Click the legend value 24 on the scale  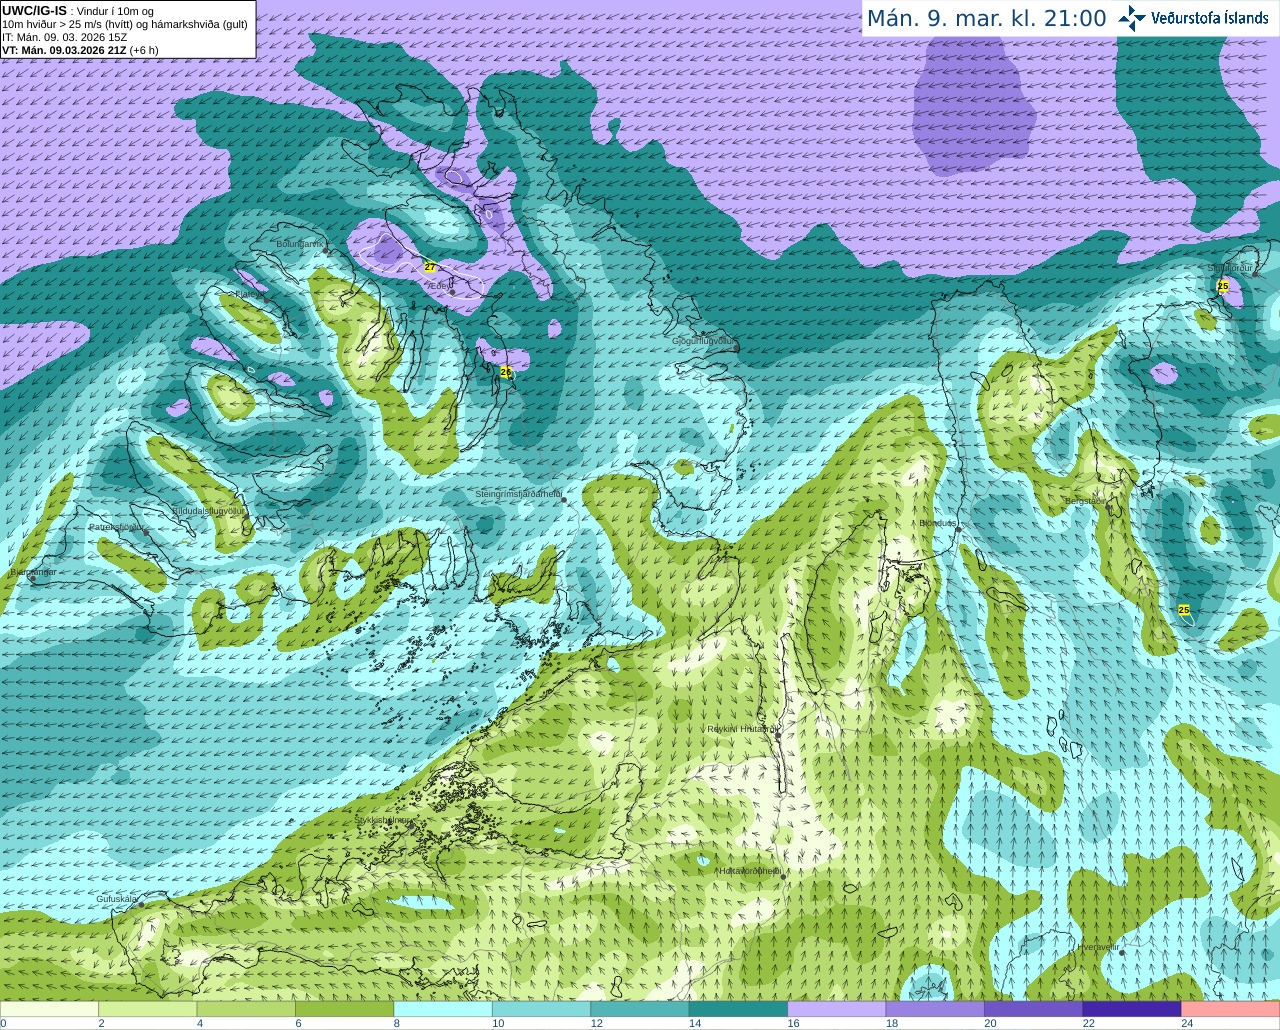click(1187, 1023)
